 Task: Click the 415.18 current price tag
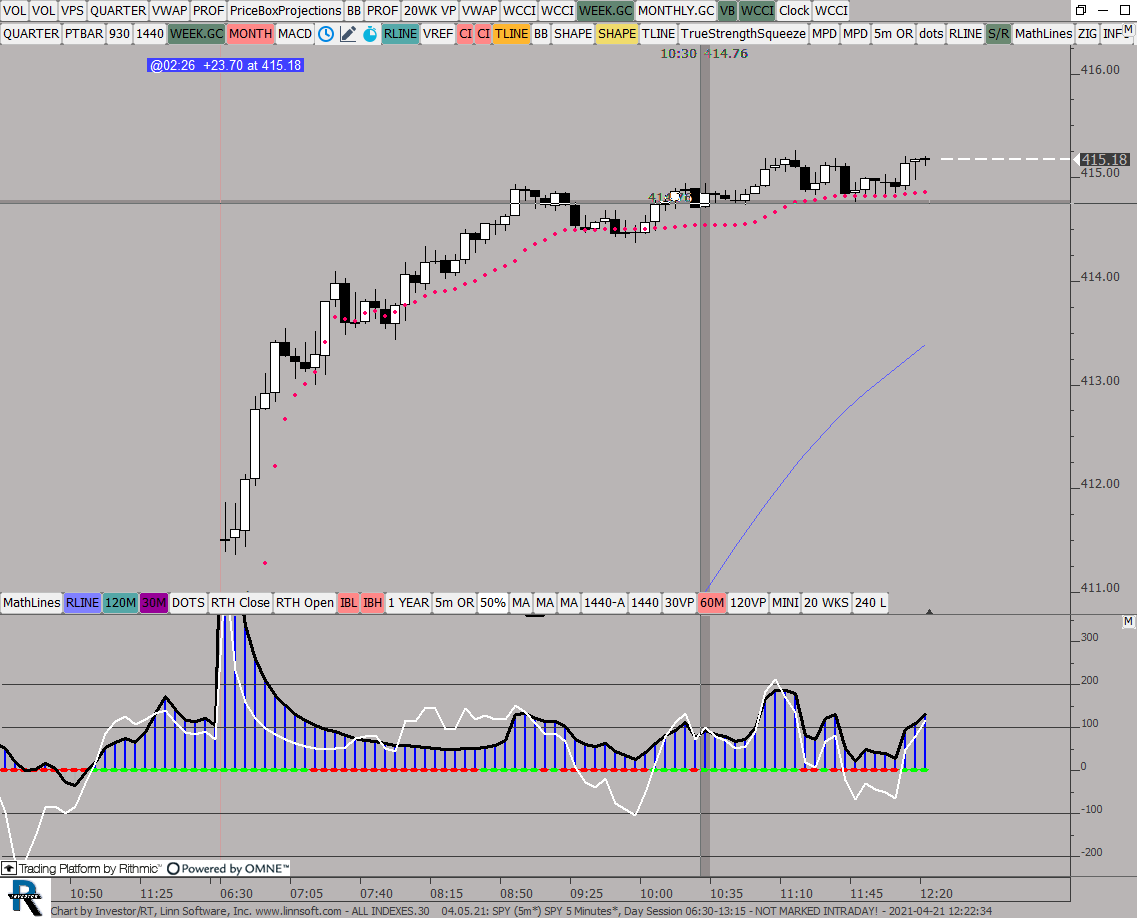[1104, 159]
